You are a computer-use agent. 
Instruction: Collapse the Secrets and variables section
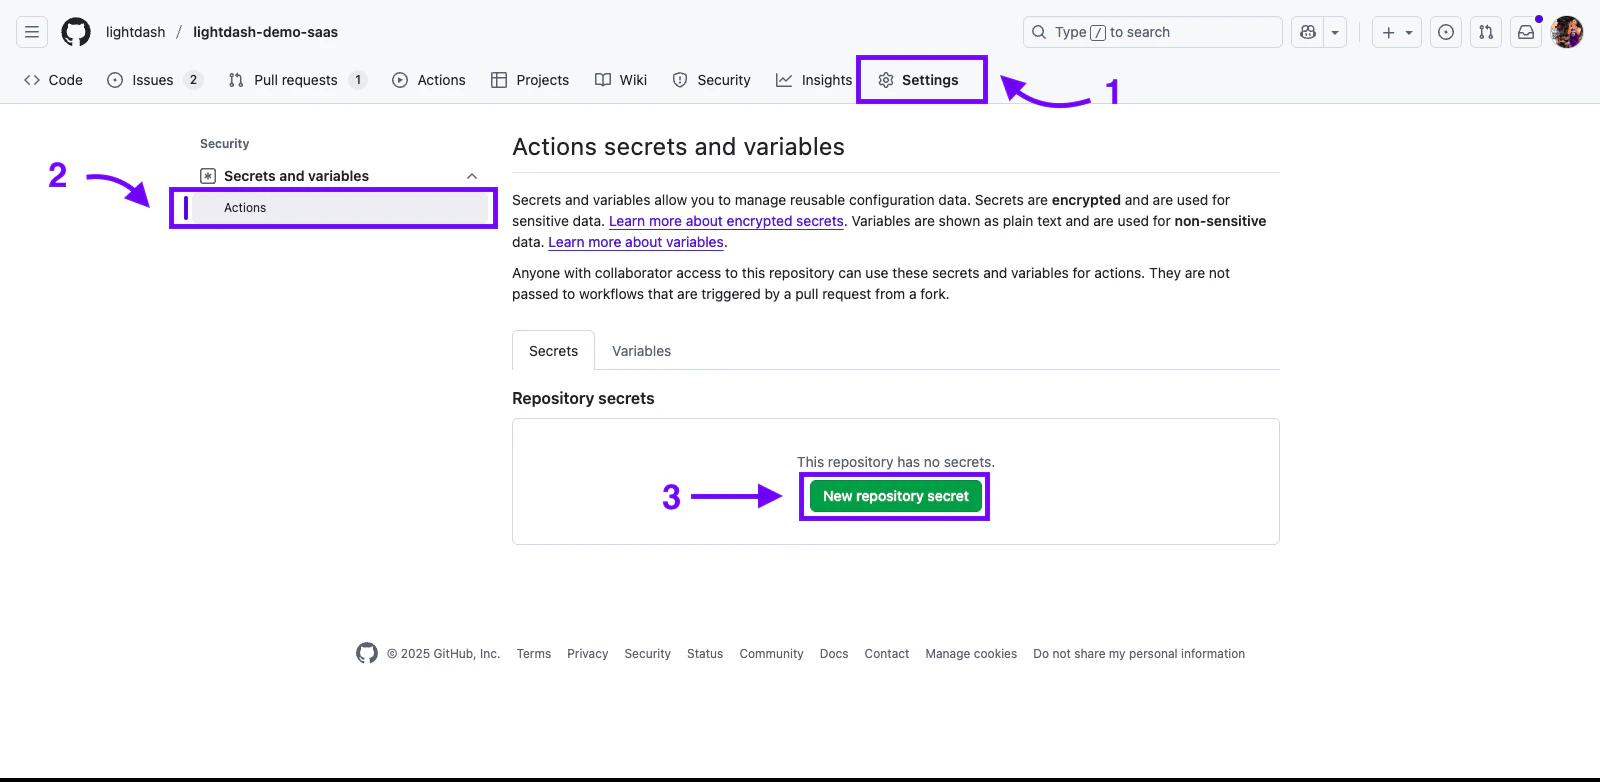(472, 176)
